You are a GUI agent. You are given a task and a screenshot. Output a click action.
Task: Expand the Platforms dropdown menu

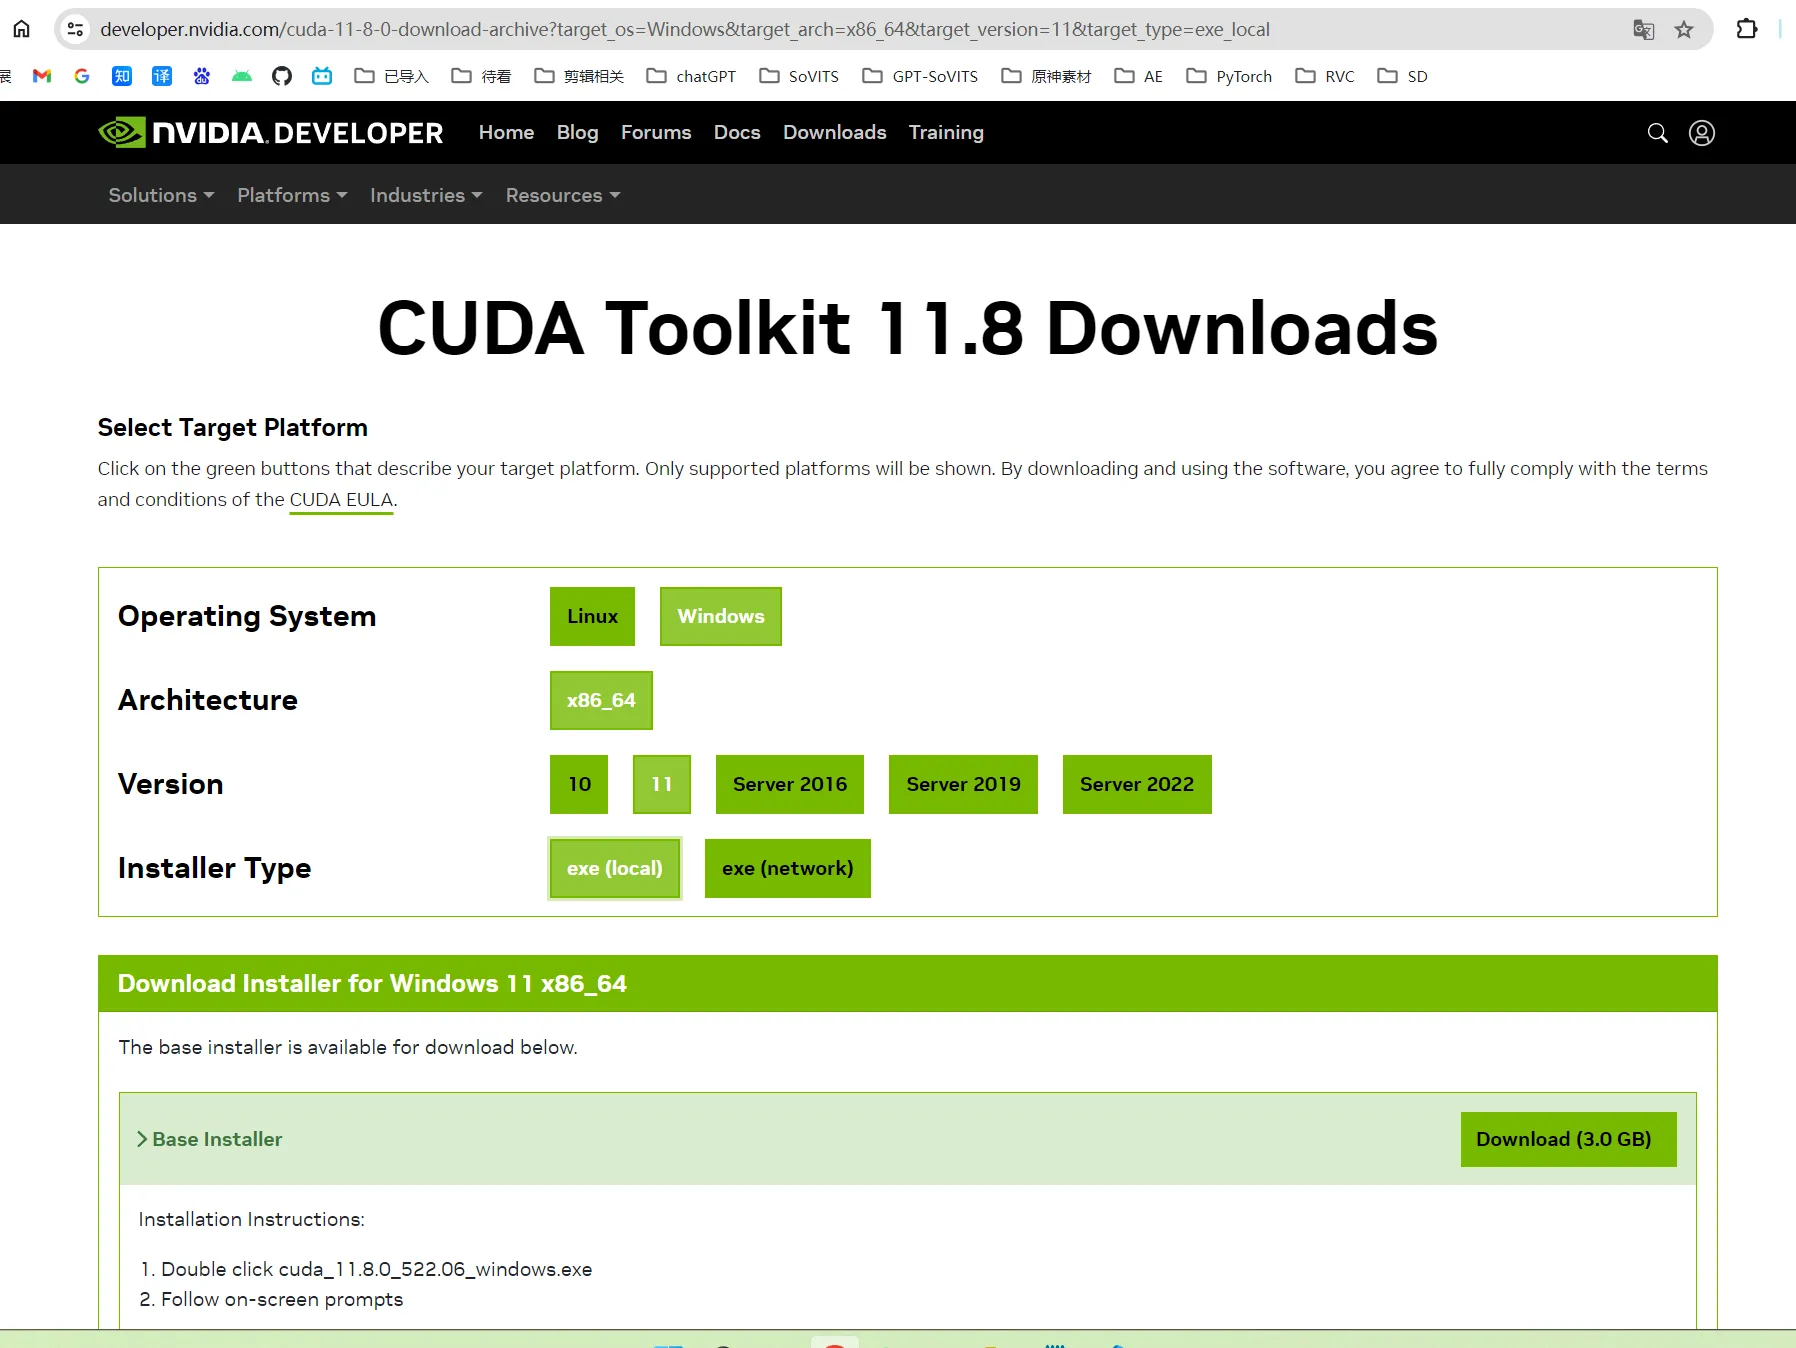pos(292,195)
